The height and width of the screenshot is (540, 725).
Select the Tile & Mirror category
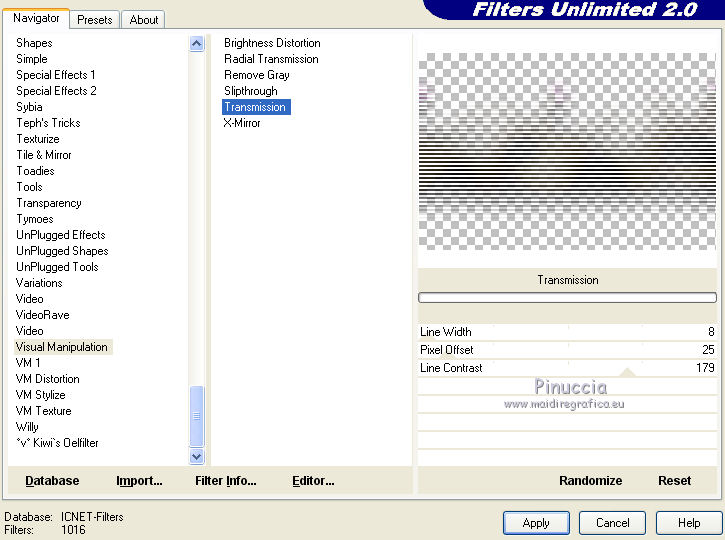(x=44, y=155)
